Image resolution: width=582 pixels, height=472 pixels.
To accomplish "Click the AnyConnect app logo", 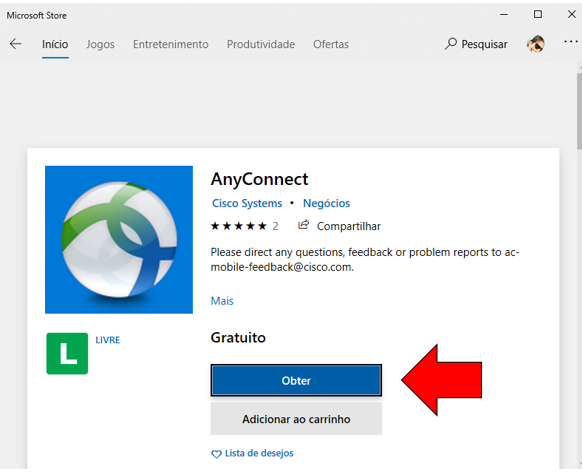I will [x=119, y=240].
